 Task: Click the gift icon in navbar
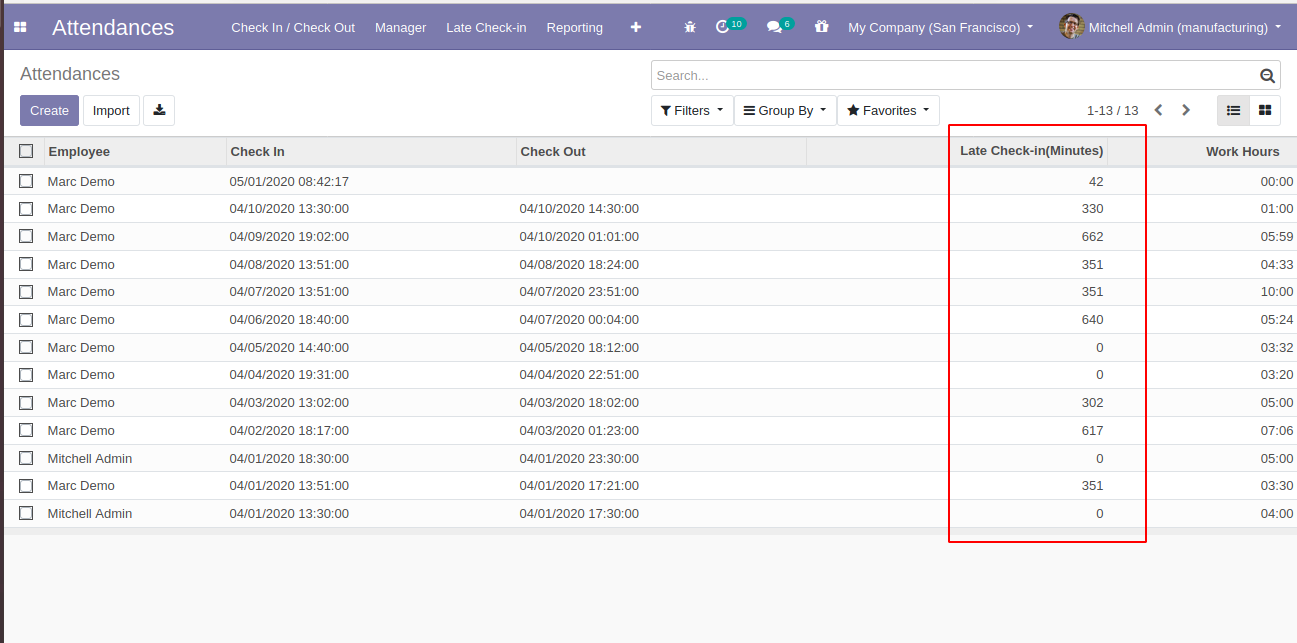(x=822, y=27)
